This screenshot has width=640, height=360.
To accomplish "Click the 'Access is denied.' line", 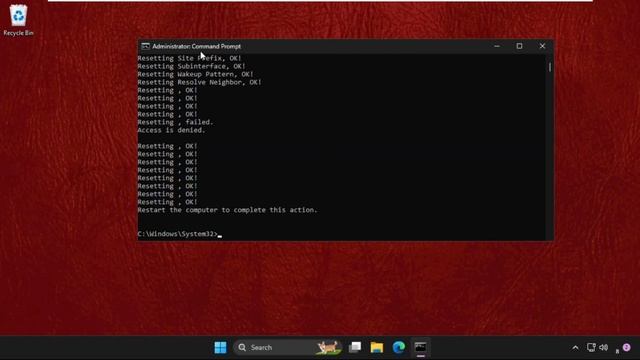I will [171, 130].
